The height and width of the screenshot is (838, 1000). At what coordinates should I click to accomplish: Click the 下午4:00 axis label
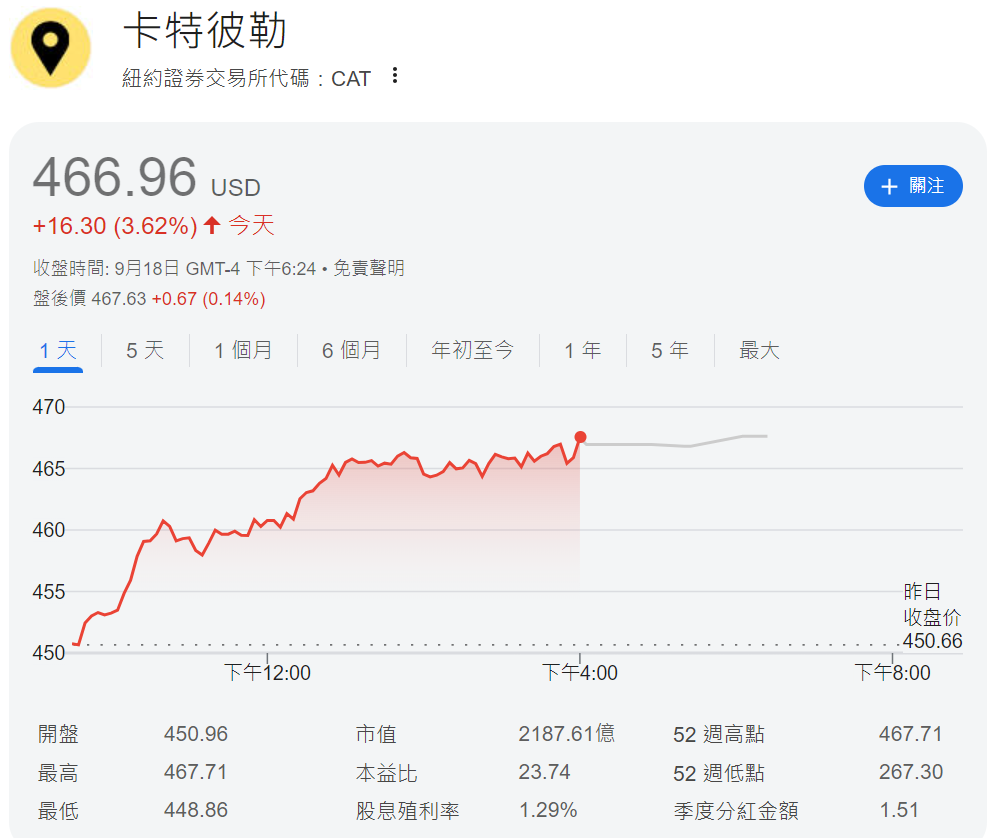click(x=580, y=672)
